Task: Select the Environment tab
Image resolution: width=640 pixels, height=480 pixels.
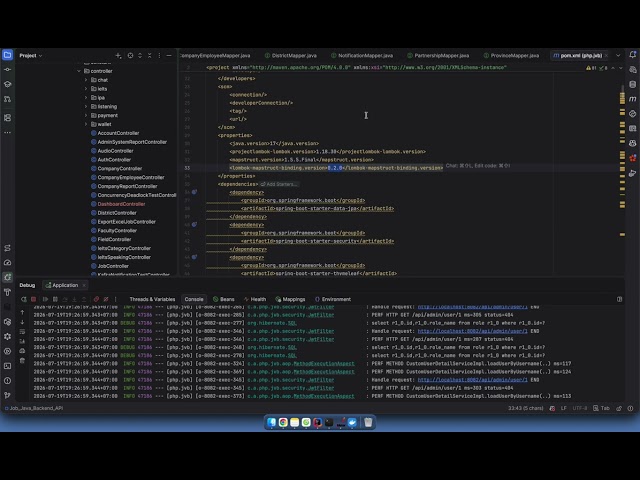Action: pos(333,299)
